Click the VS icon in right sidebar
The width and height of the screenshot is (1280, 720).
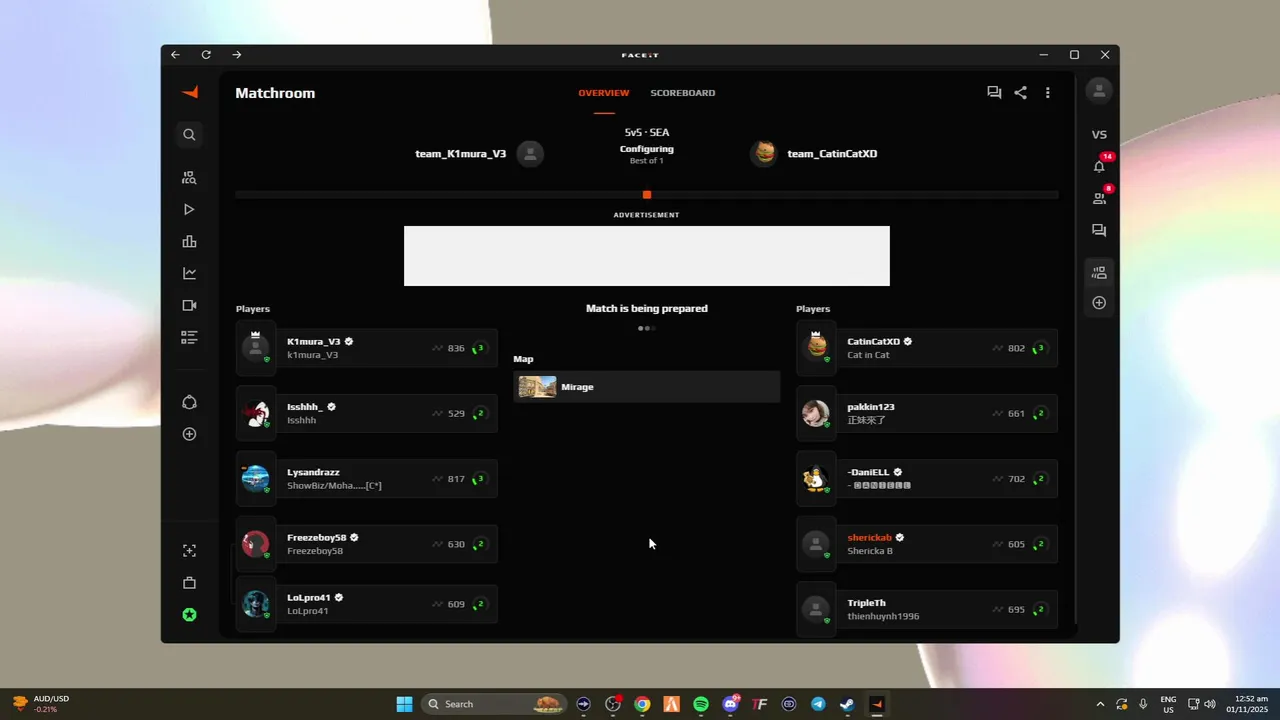coord(1099,134)
